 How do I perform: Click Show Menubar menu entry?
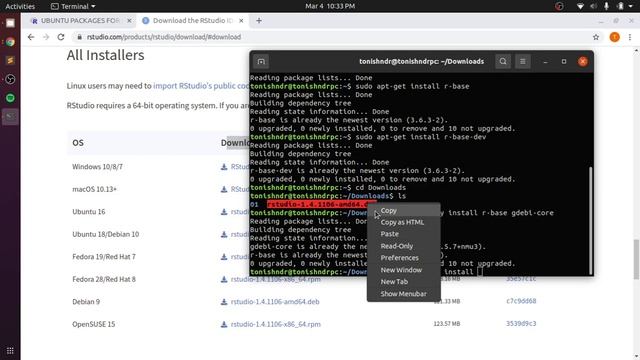click(x=403, y=294)
